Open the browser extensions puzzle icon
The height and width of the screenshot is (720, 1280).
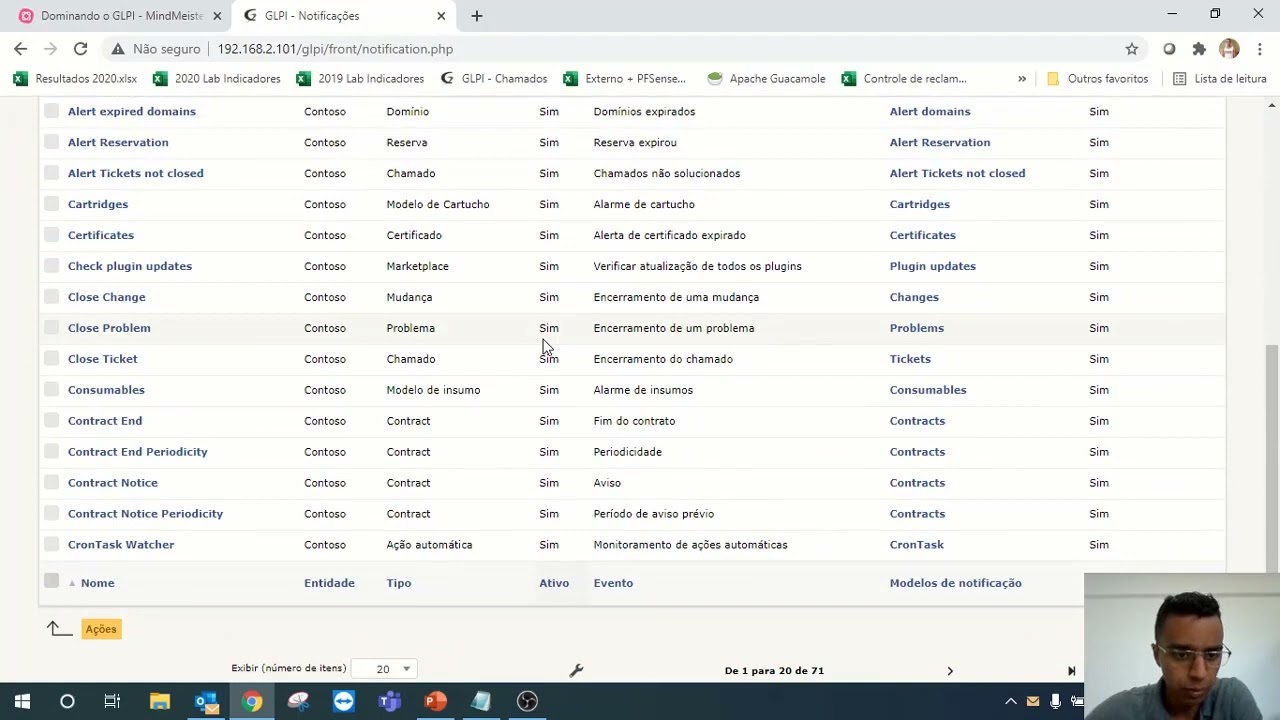(x=1199, y=49)
